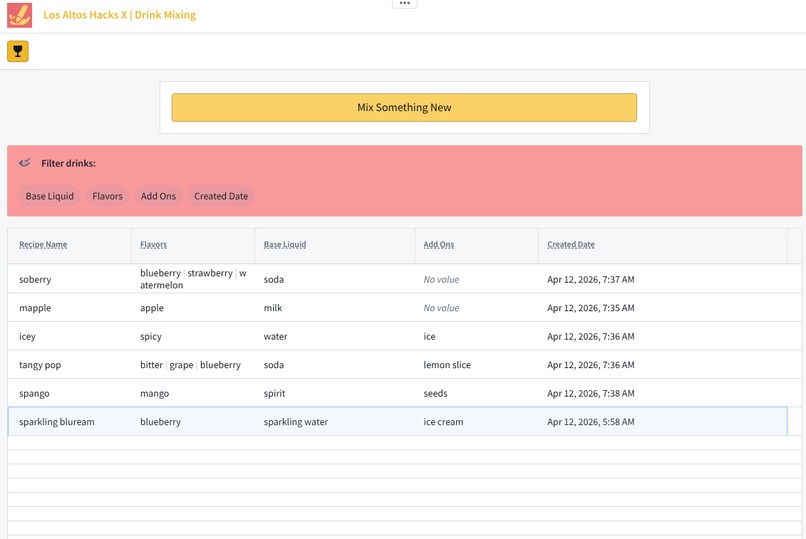Click No value in the mapple row
The width and height of the screenshot is (806, 539).
(x=441, y=308)
